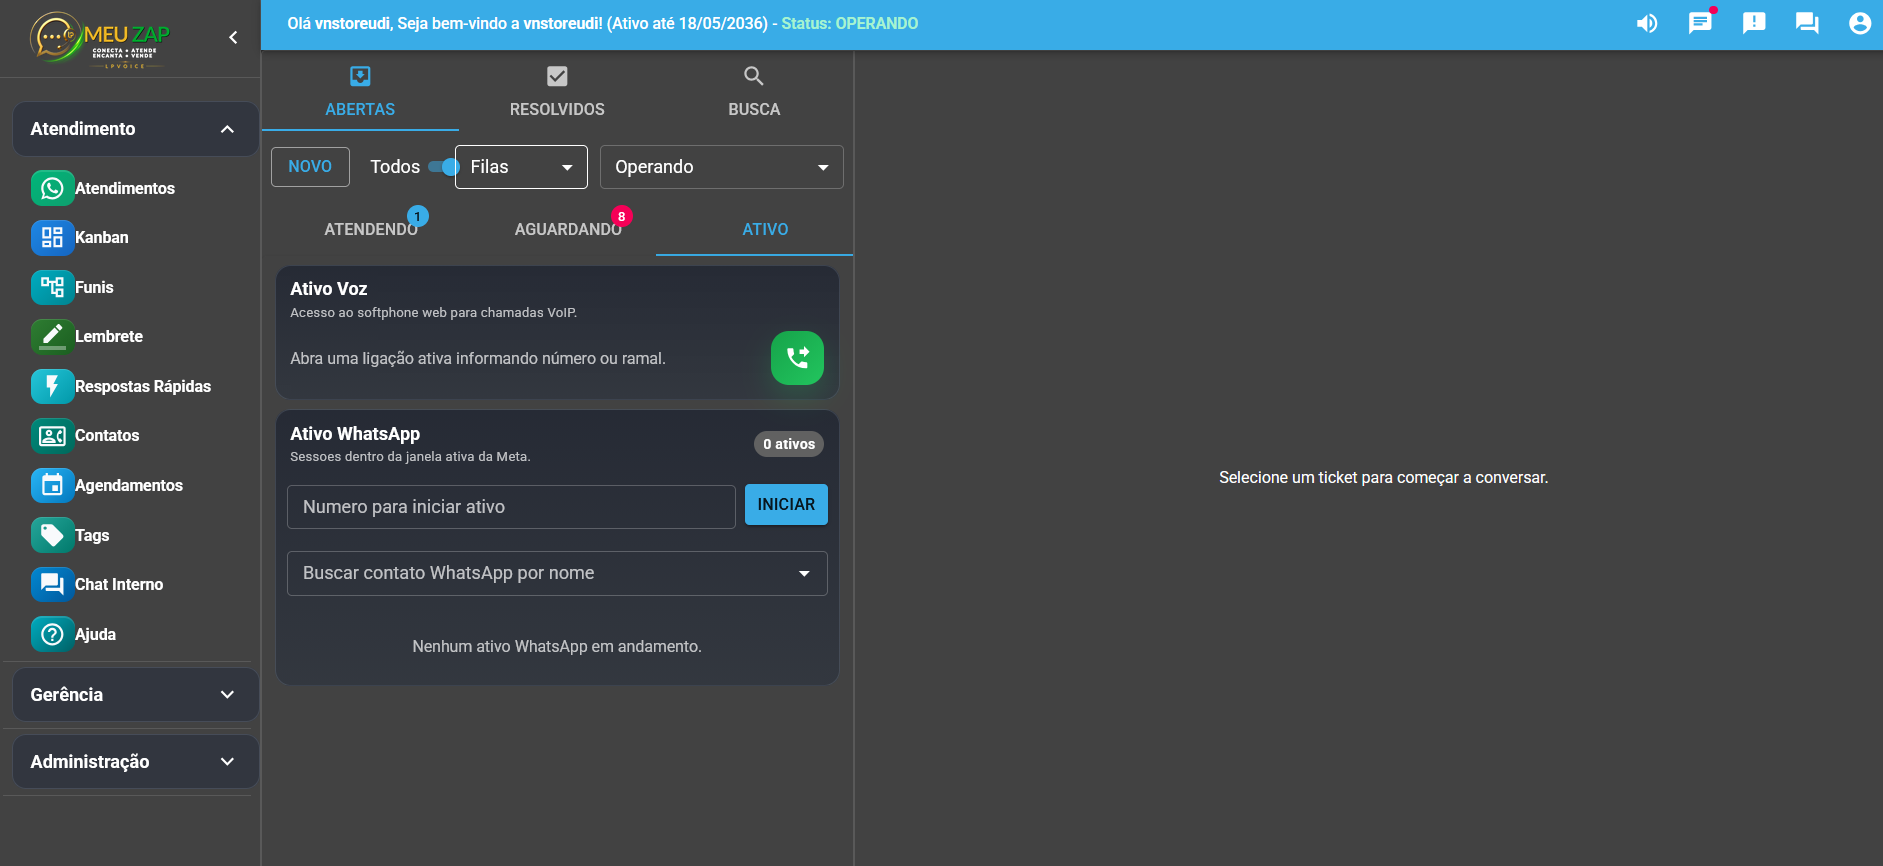The width and height of the screenshot is (1883, 866).
Task: Open Buscar contato WhatsApp por nome dropdown
Action: point(557,573)
